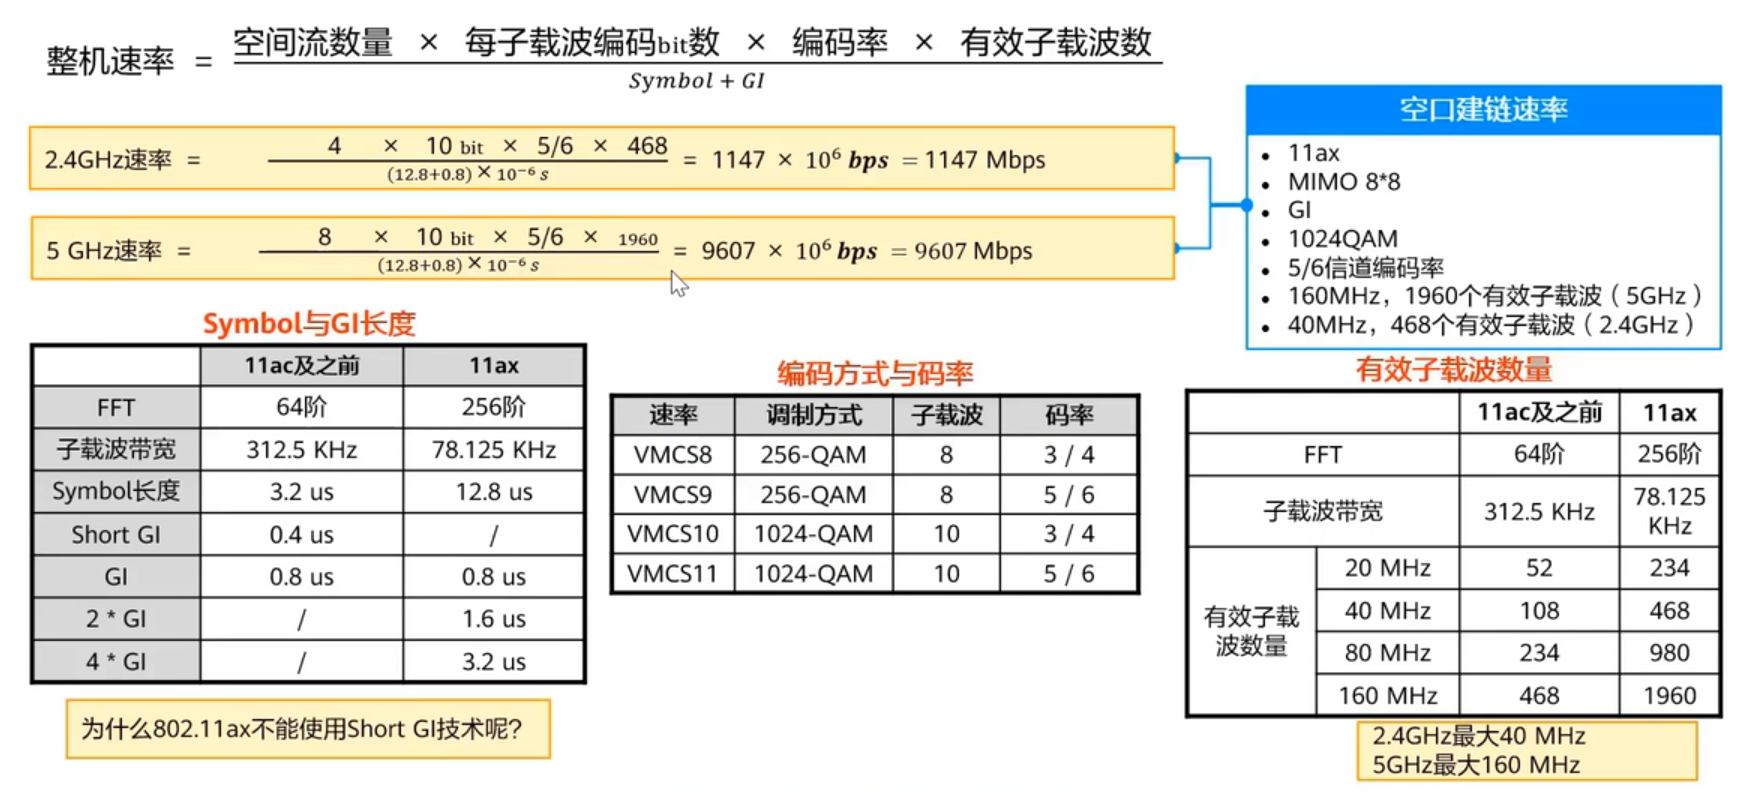This screenshot has height=792, width=1758.
Task: Click the "20 MHz" bandwidth cell
Action: 1388,568
